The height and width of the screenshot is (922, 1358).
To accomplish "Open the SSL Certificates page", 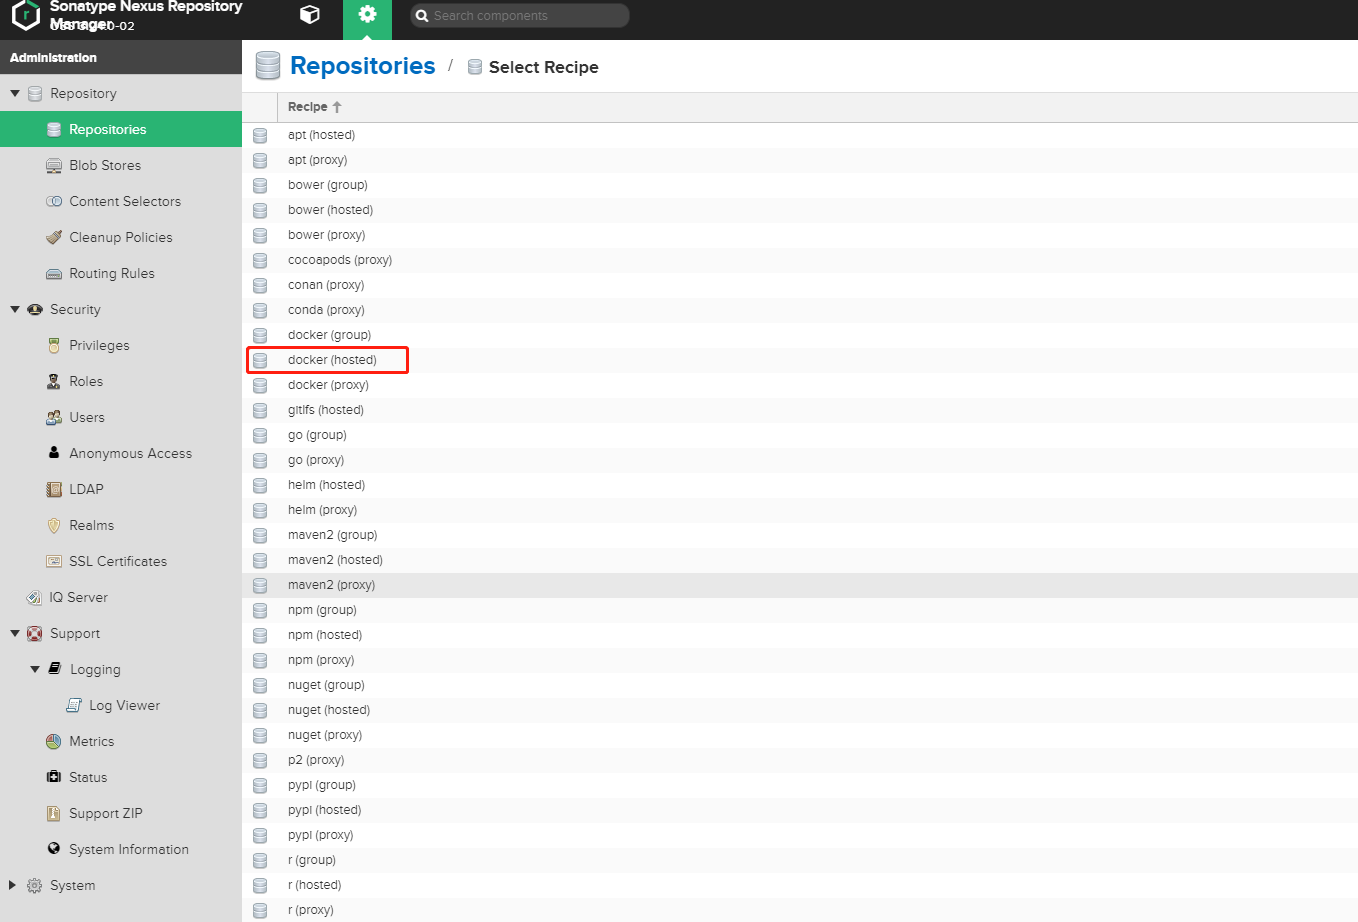I will (x=118, y=561).
